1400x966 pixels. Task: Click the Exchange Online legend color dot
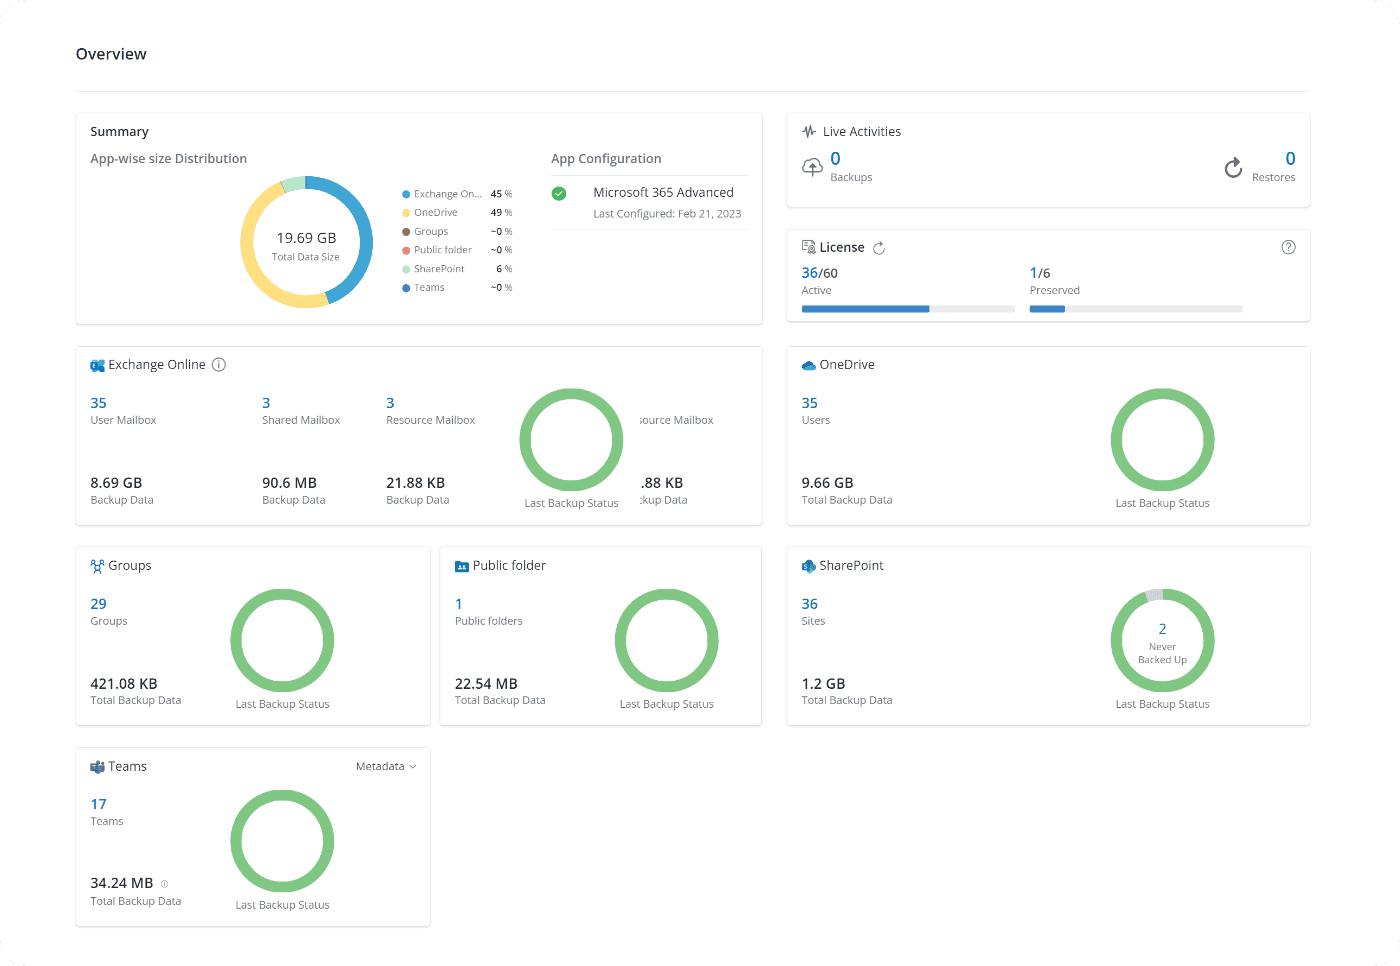[x=406, y=194]
